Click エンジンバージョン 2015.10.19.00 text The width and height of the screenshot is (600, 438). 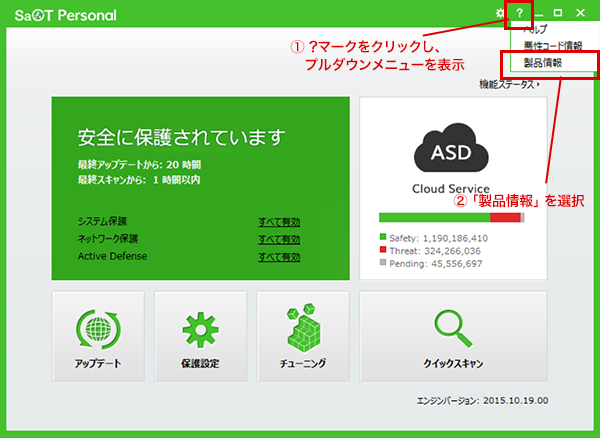pyautogui.click(x=482, y=401)
